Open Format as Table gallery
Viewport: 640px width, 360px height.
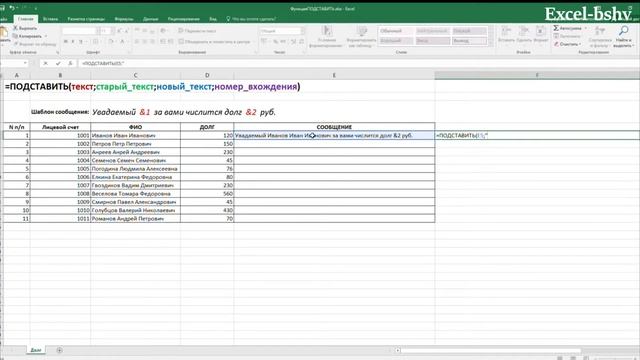361,37
